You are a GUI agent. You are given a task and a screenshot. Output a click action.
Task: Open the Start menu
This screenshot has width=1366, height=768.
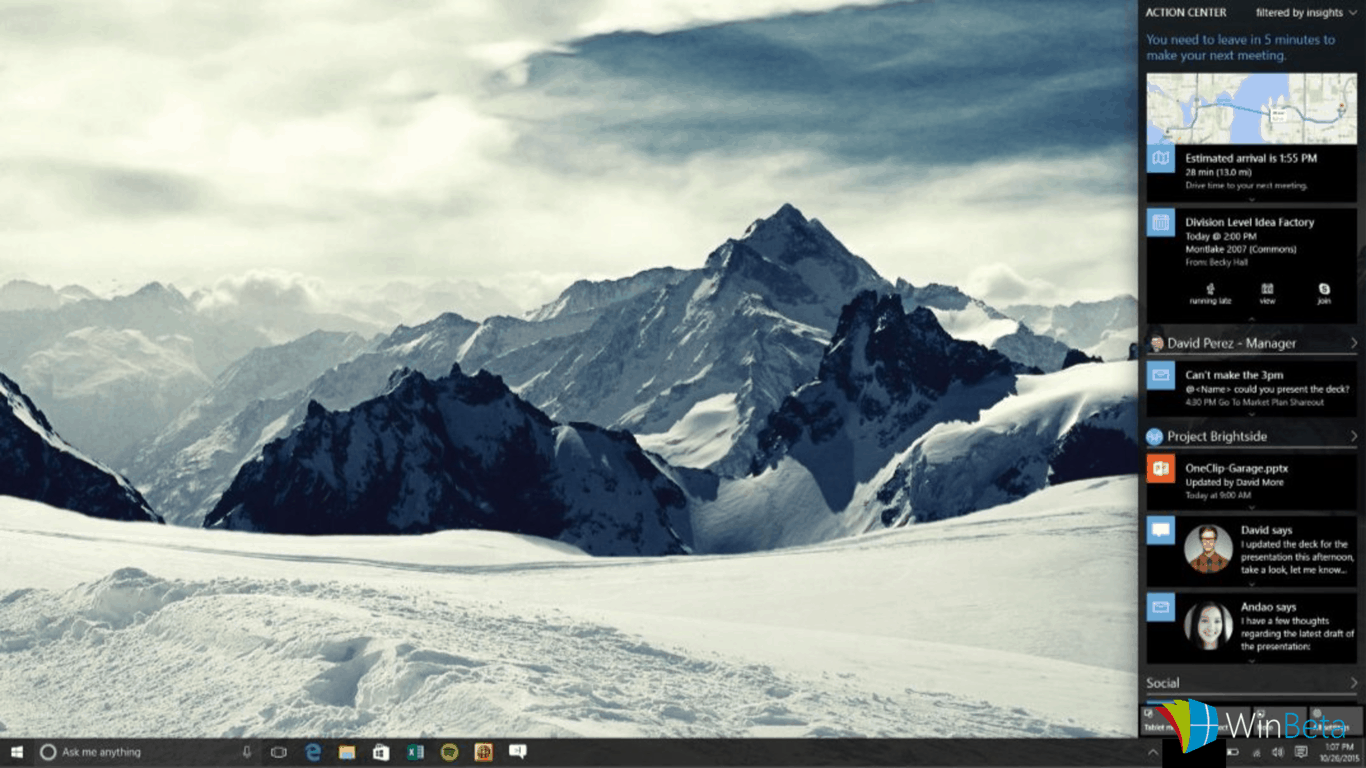(17, 752)
